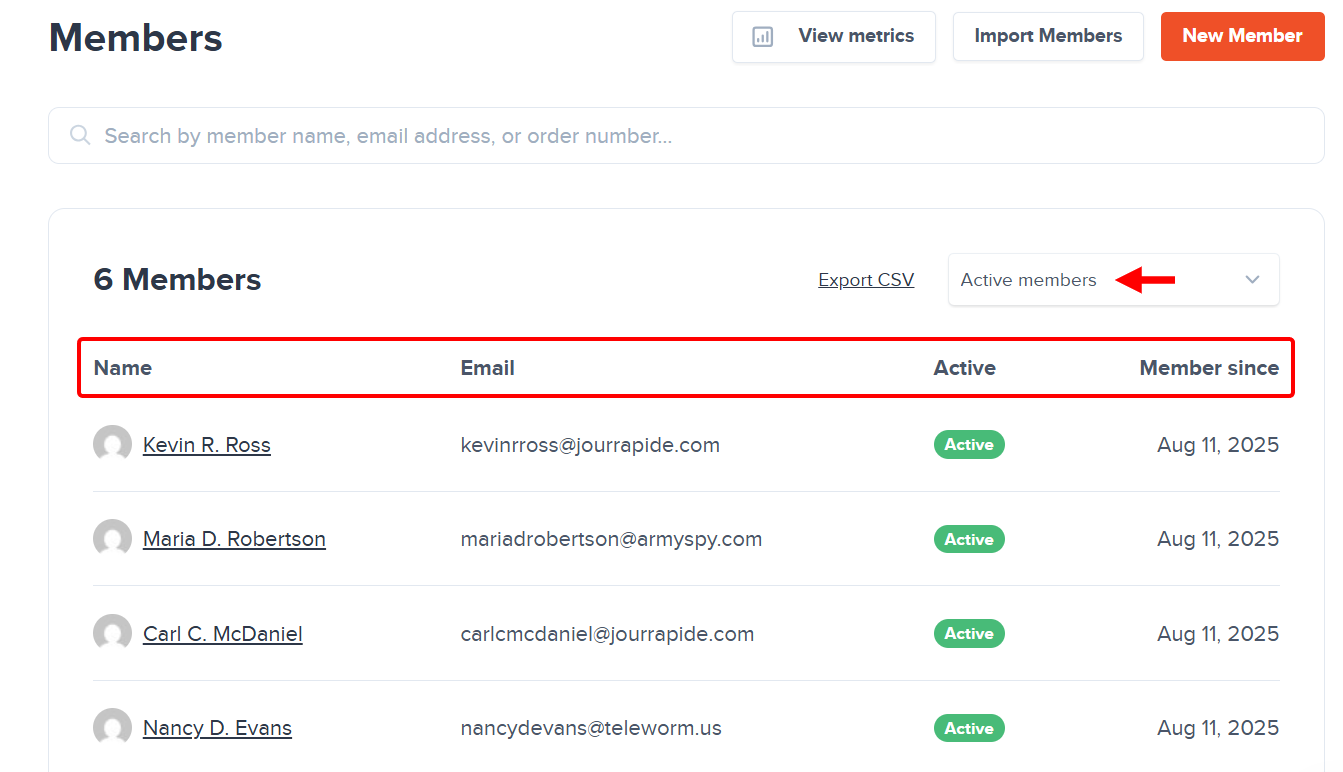Click Nancy D. Evans avatar icon

[112, 727]
